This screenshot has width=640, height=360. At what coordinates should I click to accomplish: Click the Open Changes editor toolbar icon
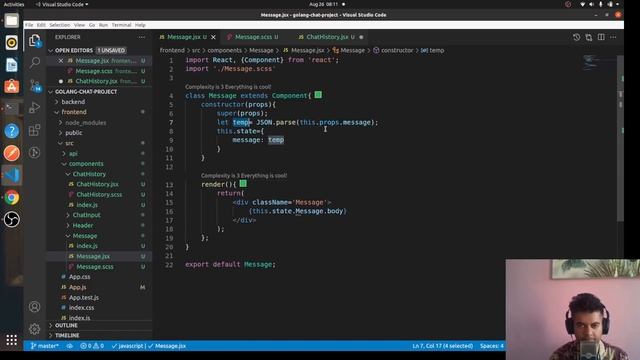click(589, 37)
